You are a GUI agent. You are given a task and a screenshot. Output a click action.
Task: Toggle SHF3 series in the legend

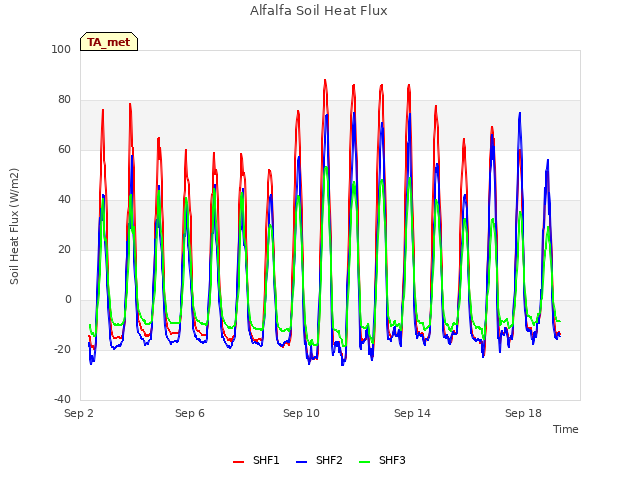tap(382, 460)
